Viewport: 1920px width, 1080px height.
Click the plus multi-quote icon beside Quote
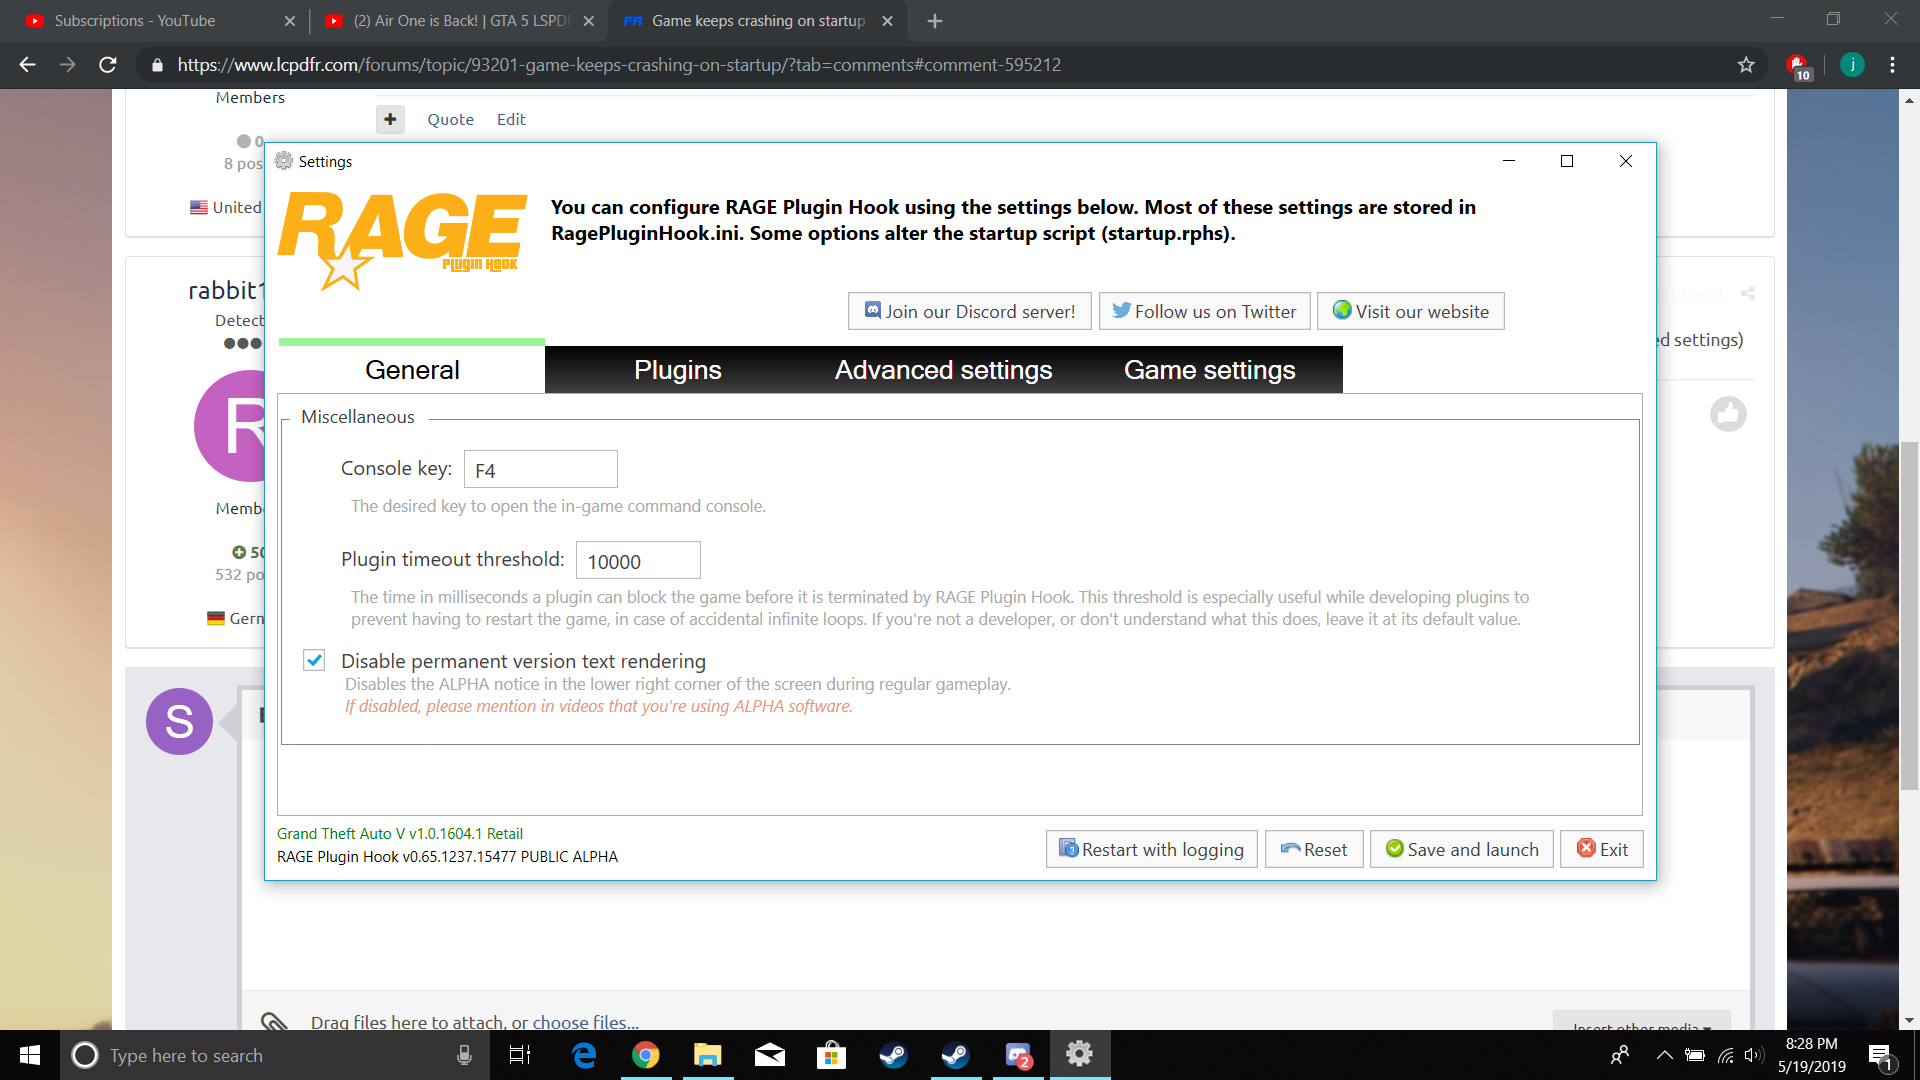(x=390, y=119)
